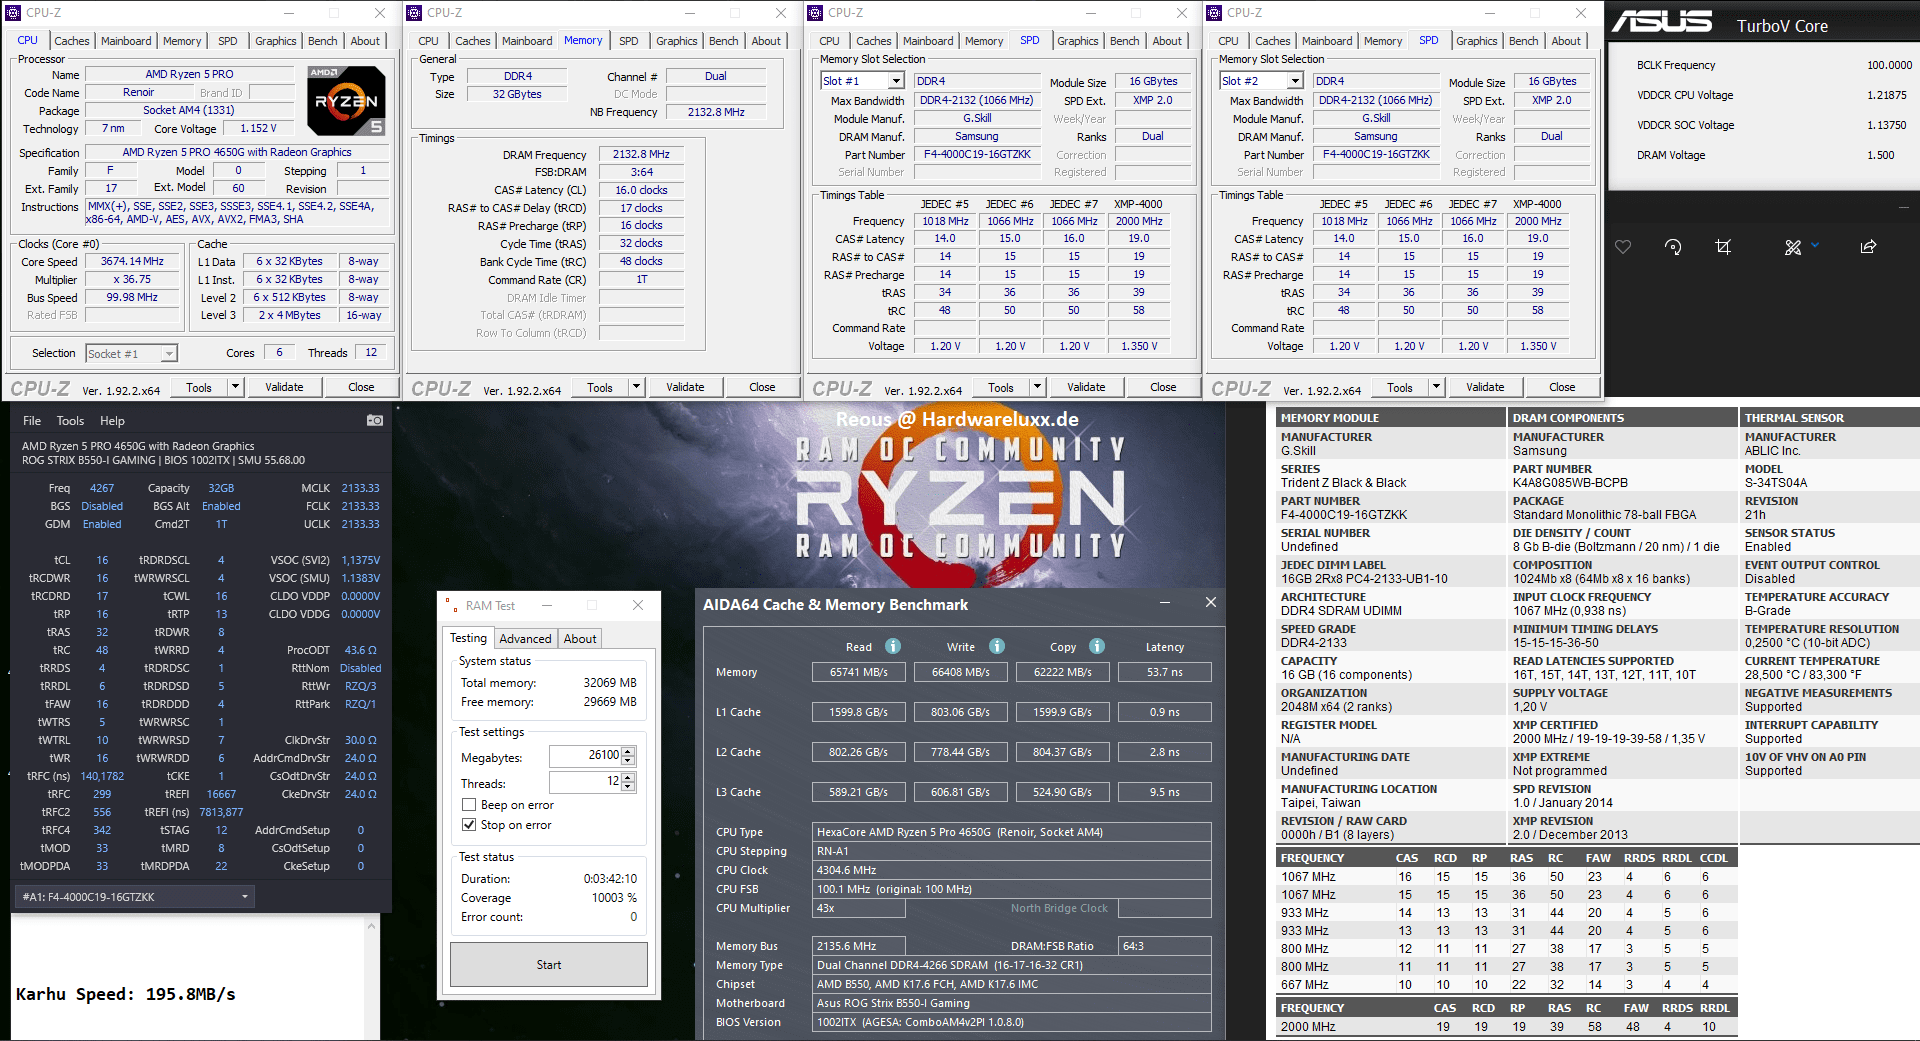
Task: Click the Memory-tab CPU-Z window's title icon
Action: (x=415, y=13)
